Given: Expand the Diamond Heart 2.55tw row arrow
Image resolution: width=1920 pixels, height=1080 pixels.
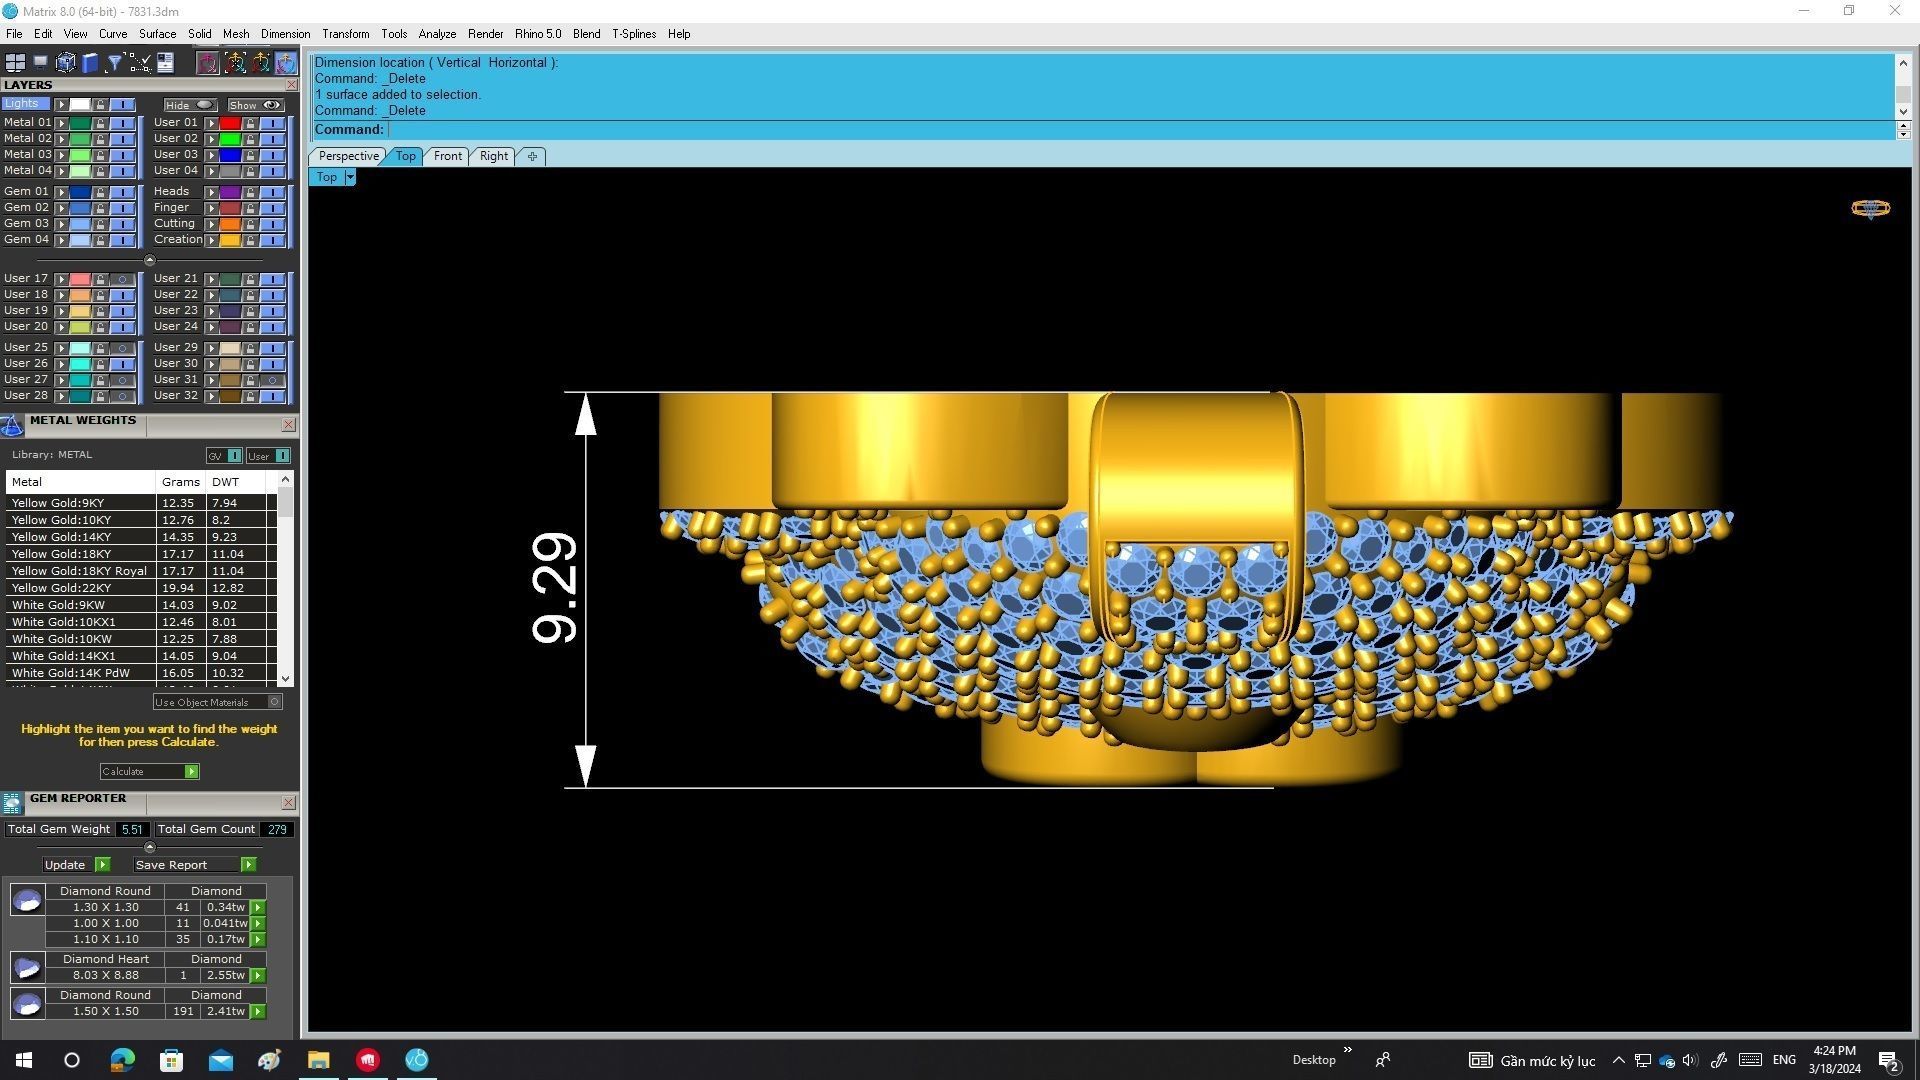Looking at the screenshot, I should coord(258,975).
